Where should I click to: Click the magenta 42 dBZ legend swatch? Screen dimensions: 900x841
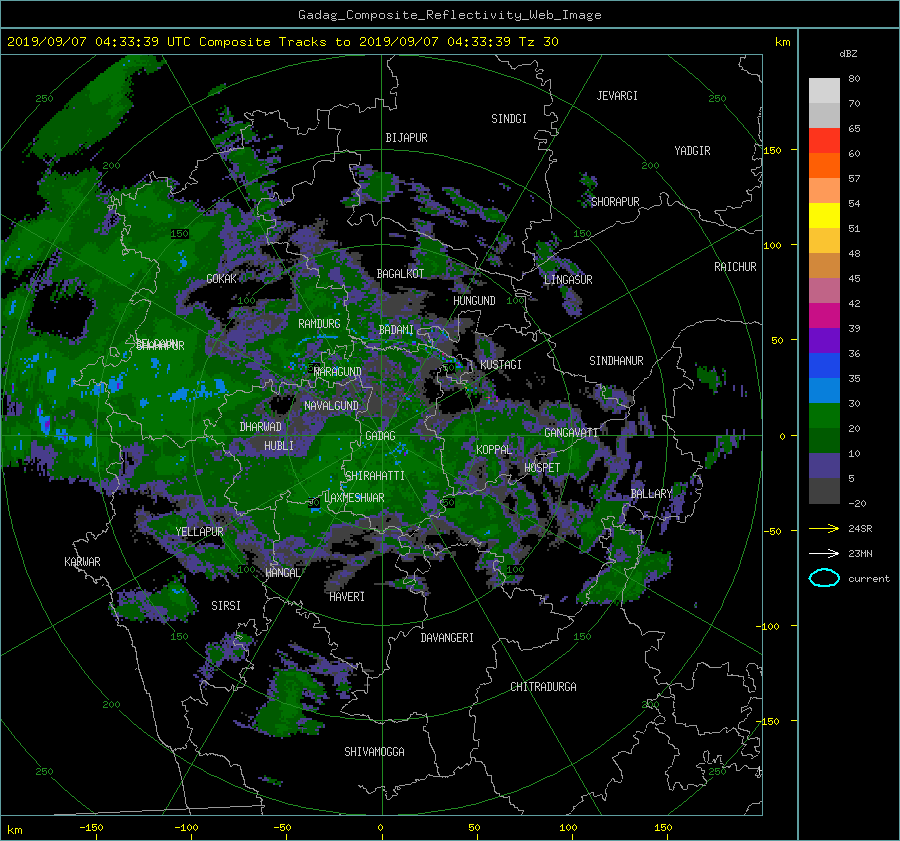(824, 316)
